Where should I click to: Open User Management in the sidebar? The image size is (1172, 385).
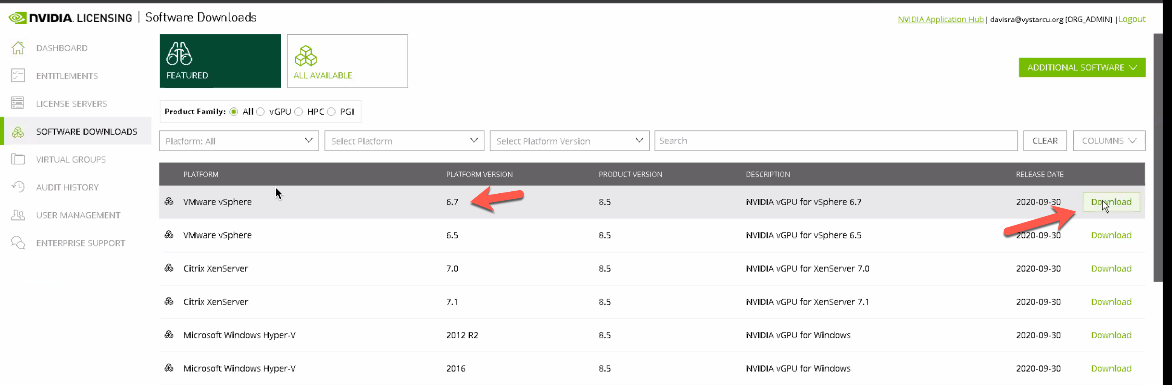78,215
